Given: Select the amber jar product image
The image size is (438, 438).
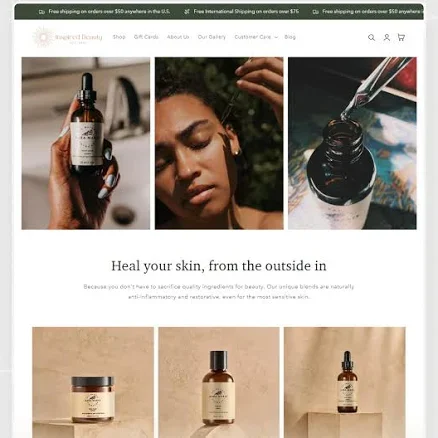Looking at the screenshot, I should click(93, 382).
